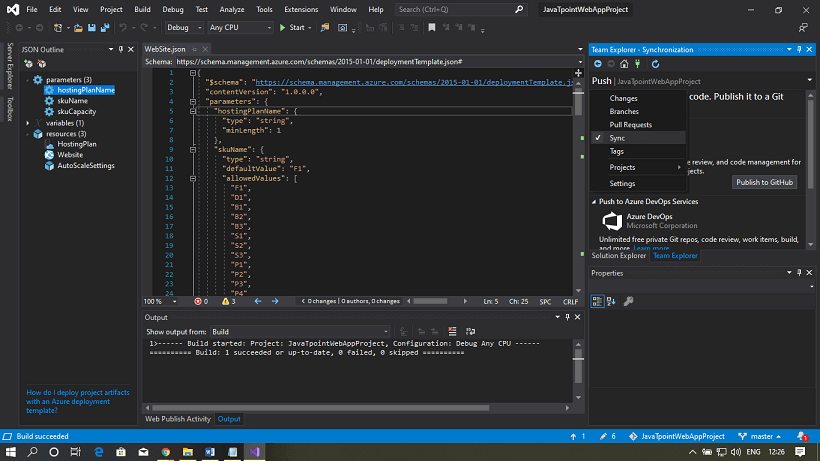
Task: Switch Properties to Categorized view
Action: 597,301
